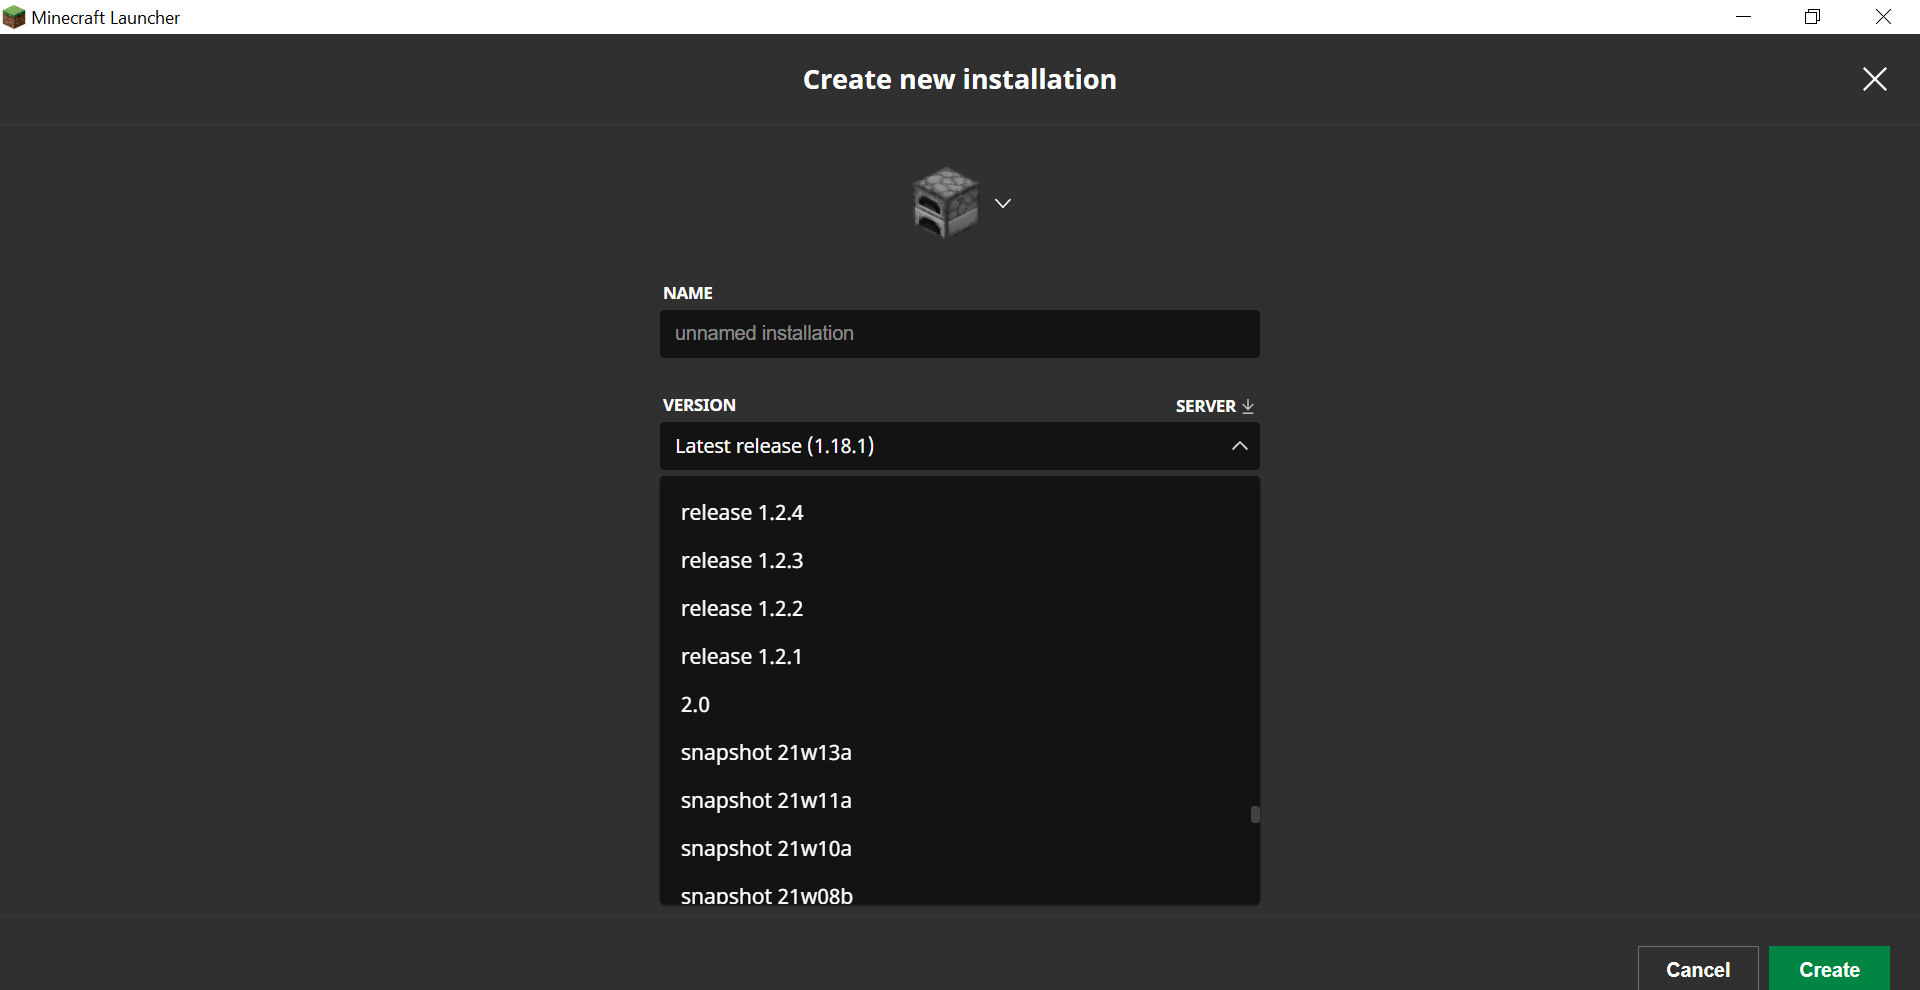1920x990 pixels.
Task: Select snapshot 21w08b at list bottom
Action: point(766,895)
